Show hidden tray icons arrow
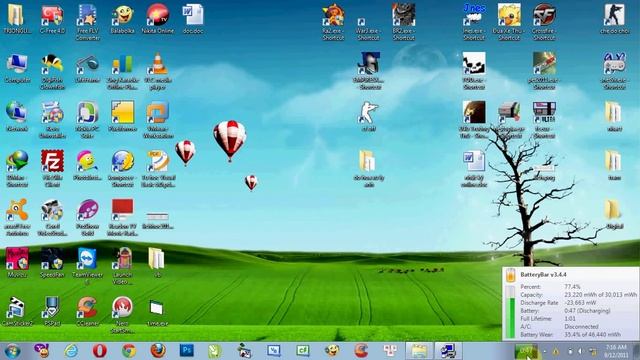This screenshot has width=640, height=360. coord(544,351)
